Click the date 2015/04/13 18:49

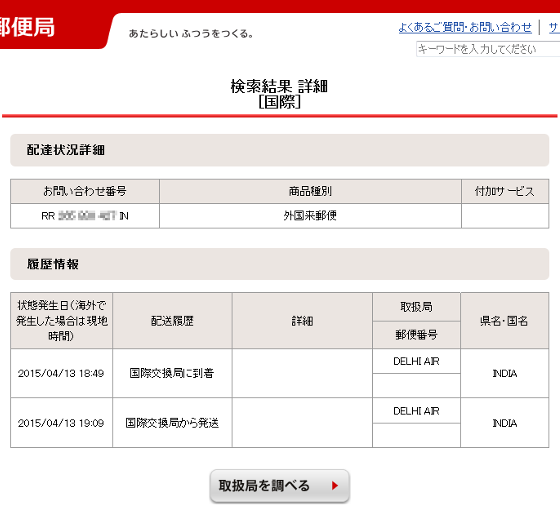pos(61,373)
